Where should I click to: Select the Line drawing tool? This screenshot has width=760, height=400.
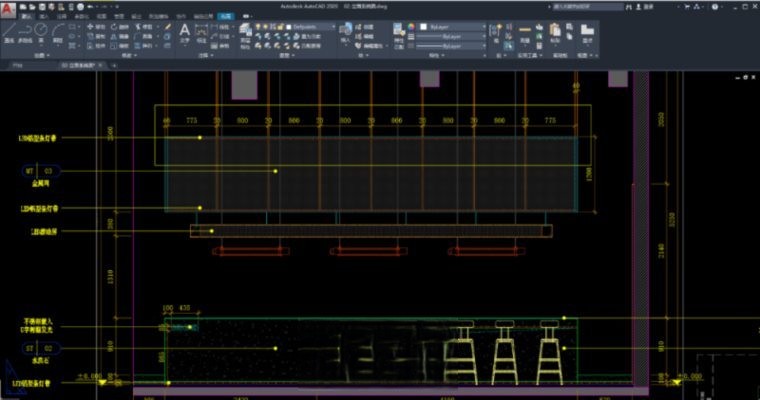pos(9,31)
